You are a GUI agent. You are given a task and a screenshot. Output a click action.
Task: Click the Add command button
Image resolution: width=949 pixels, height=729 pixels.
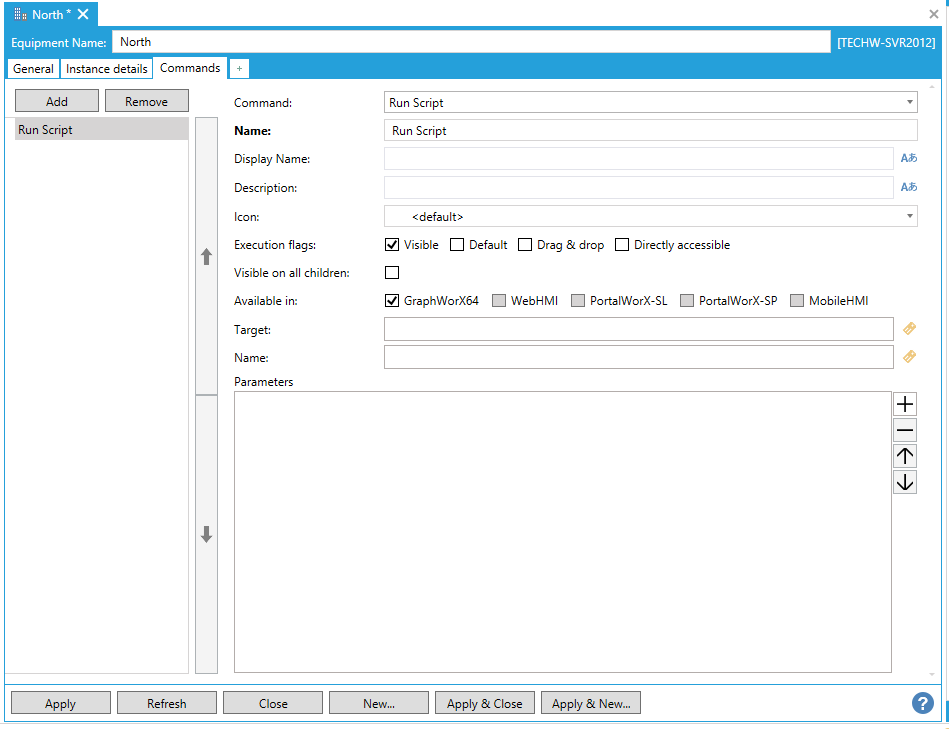[57, 101]
